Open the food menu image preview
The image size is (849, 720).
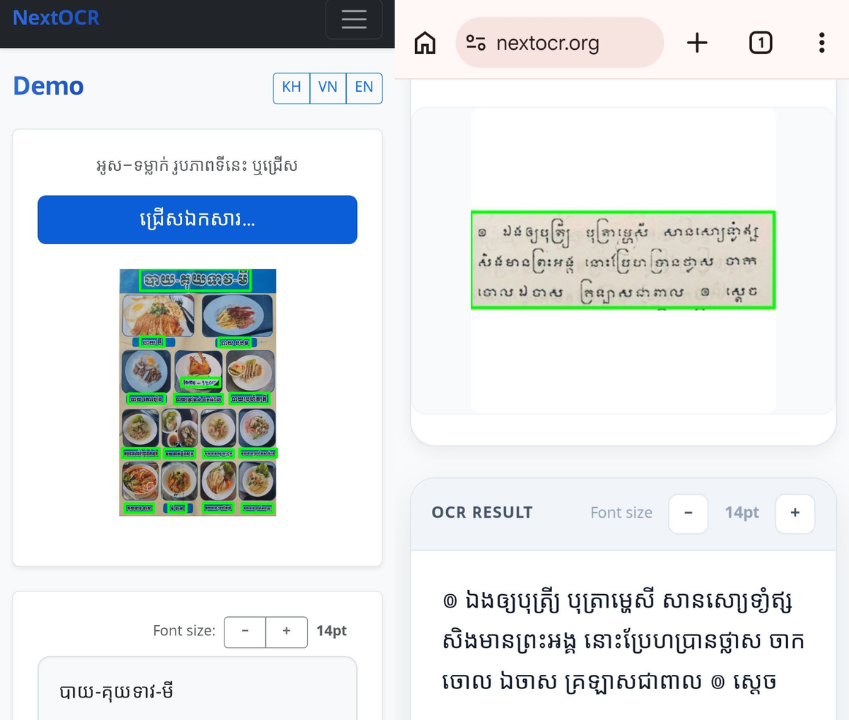(198, 392)
